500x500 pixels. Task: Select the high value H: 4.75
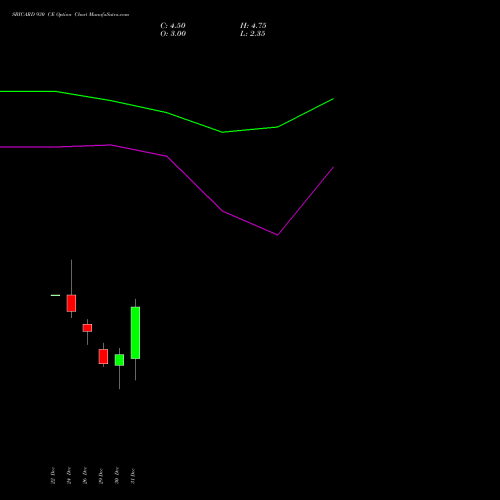(253, 26)
